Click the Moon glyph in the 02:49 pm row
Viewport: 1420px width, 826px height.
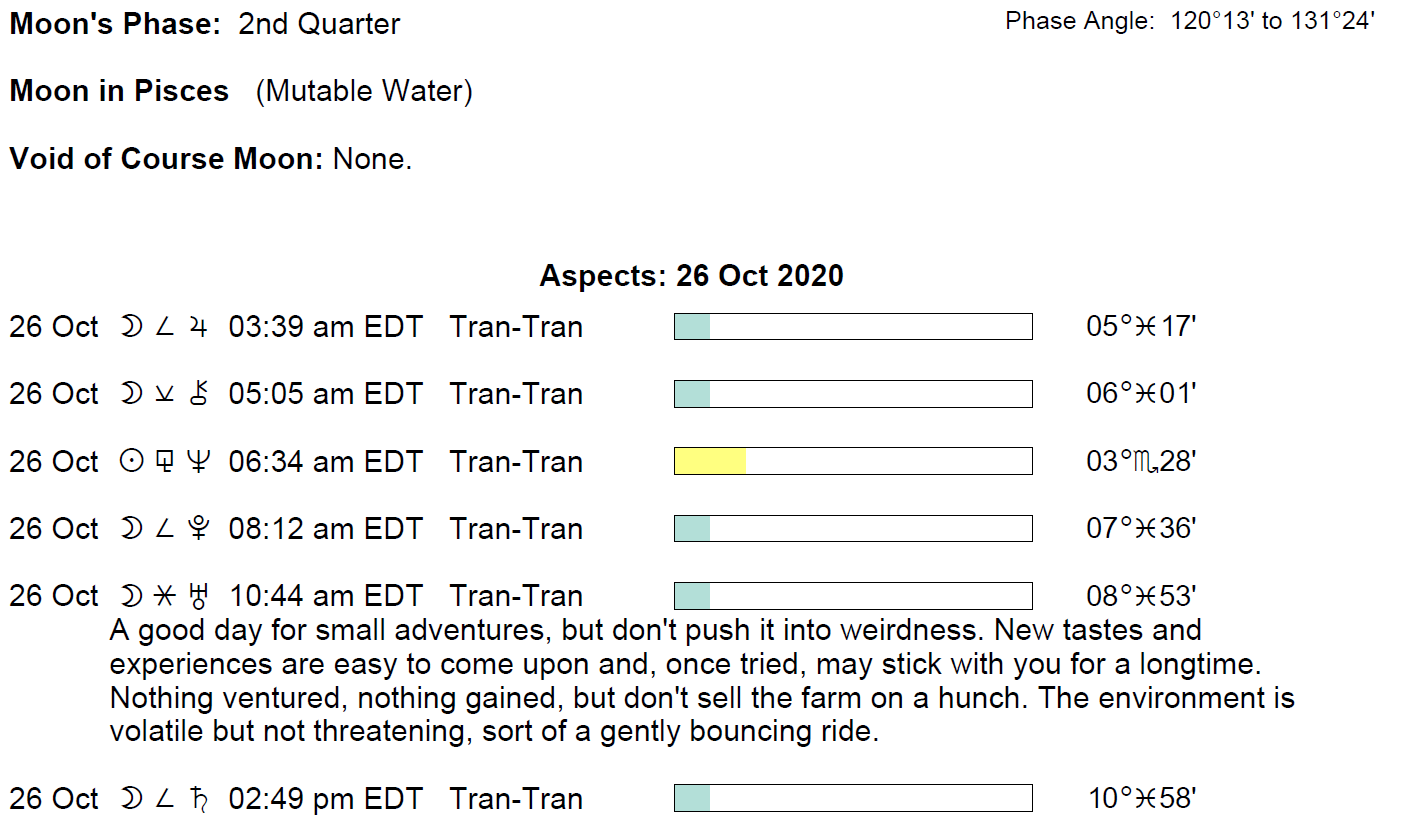131,799
